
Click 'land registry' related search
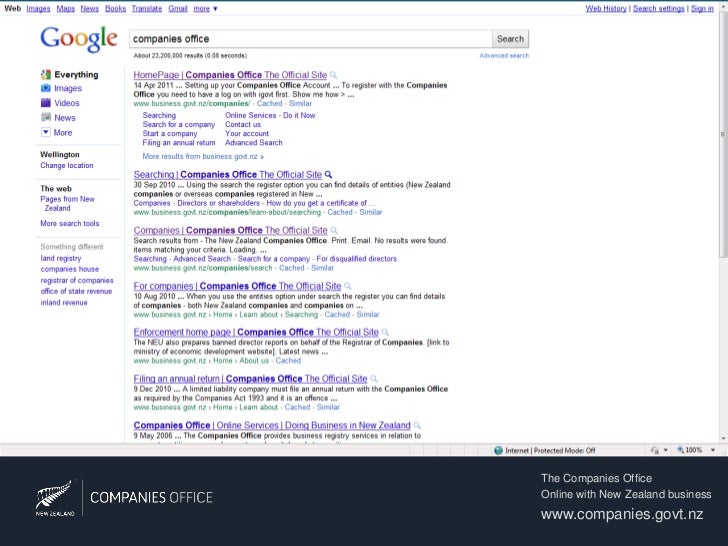click(61, 258)
